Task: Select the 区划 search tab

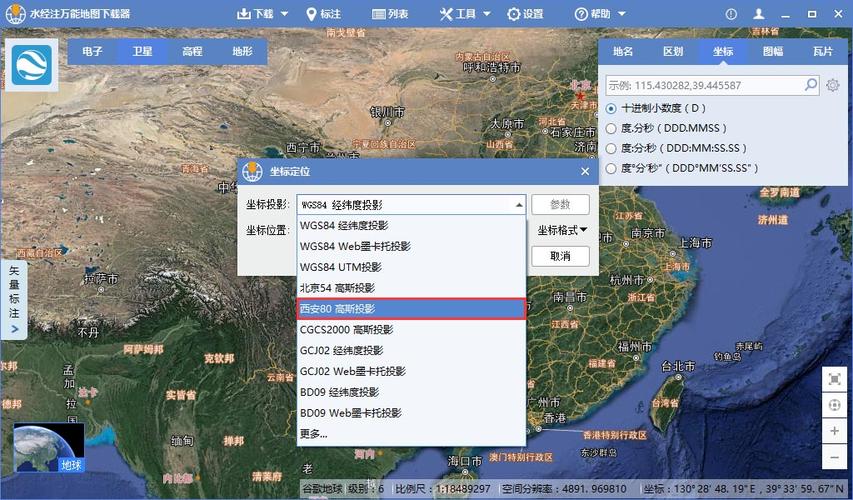Action: pyautogui.click(x=673, y=52)
